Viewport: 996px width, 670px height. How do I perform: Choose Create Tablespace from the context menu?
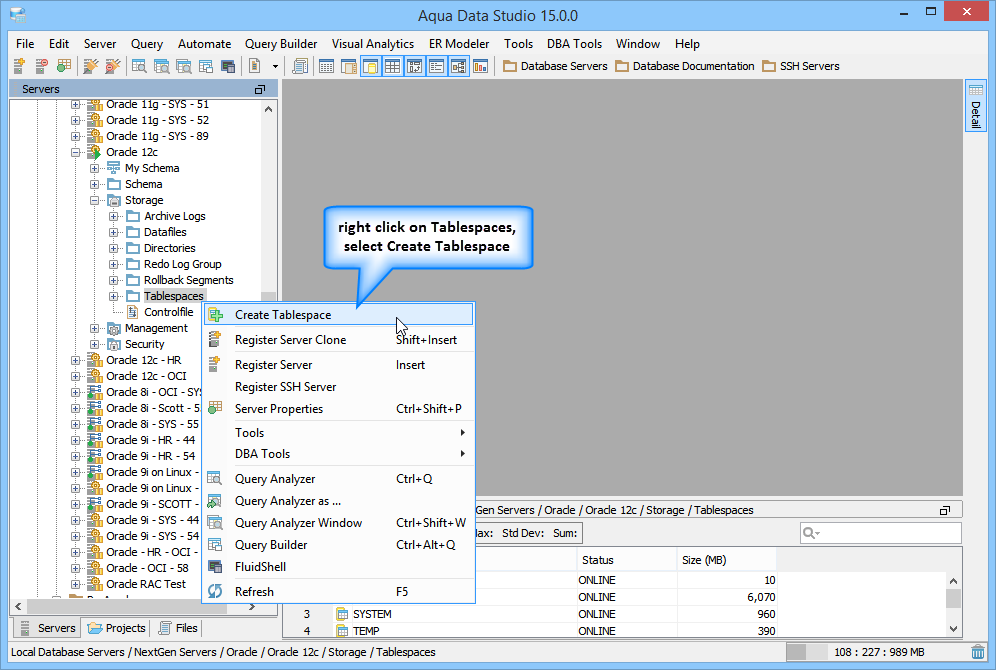(x=339, y=314)
